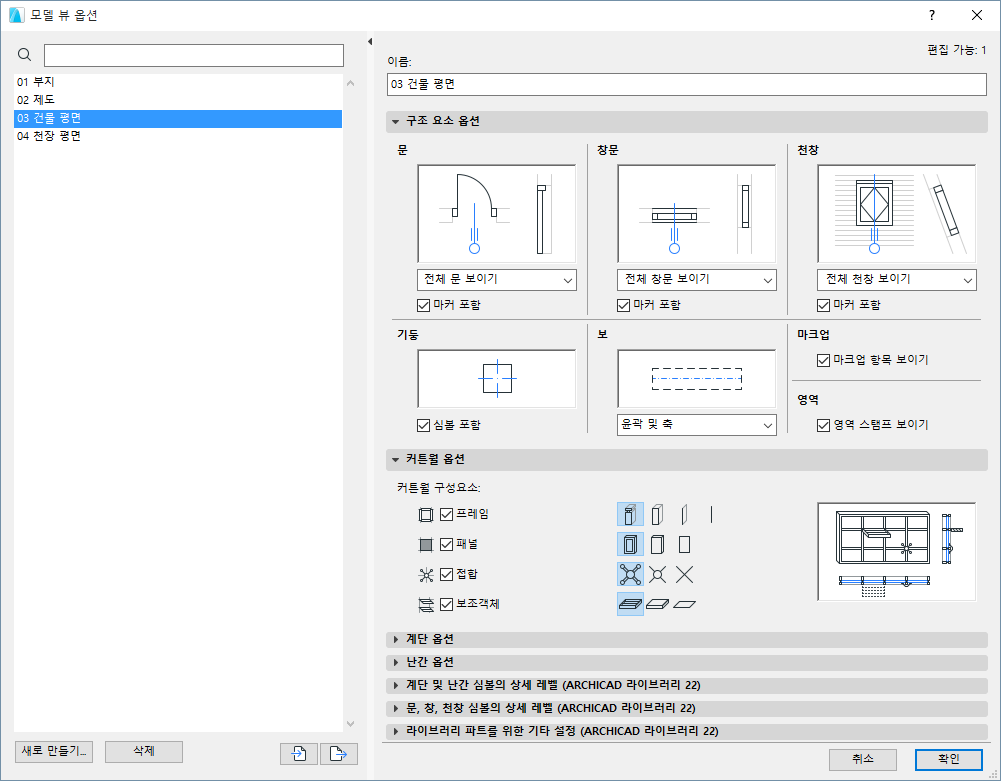Select the contour-only panel display mode icon
1001x781 pixels.
pyautogui.click(x=683, y=544)
